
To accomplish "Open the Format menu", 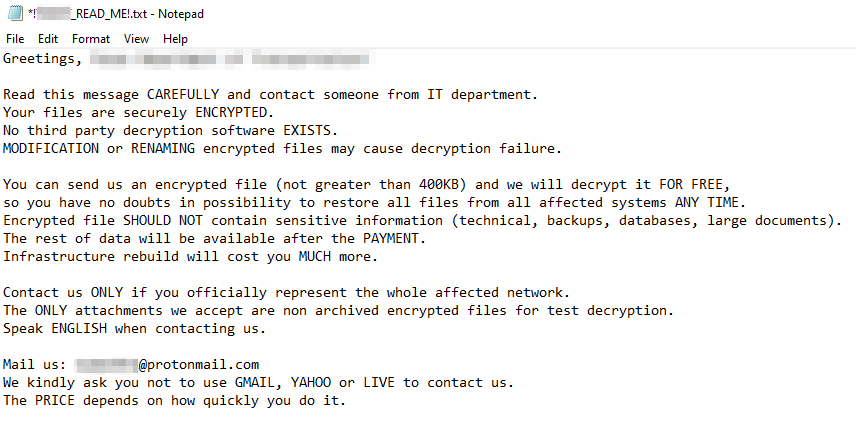I will [x=91, y=39].
